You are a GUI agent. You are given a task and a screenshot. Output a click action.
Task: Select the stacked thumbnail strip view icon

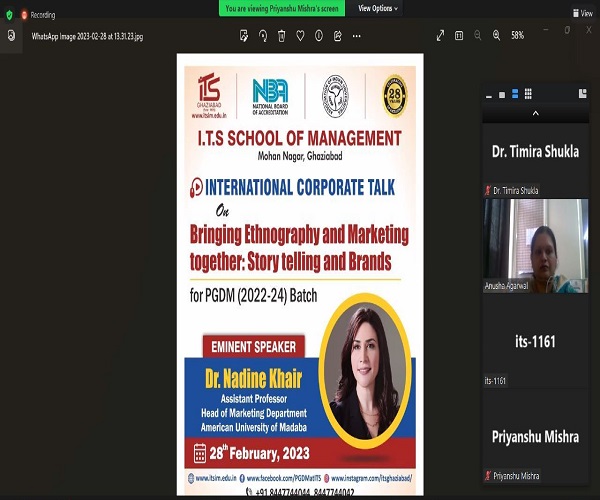pos(515,94)
